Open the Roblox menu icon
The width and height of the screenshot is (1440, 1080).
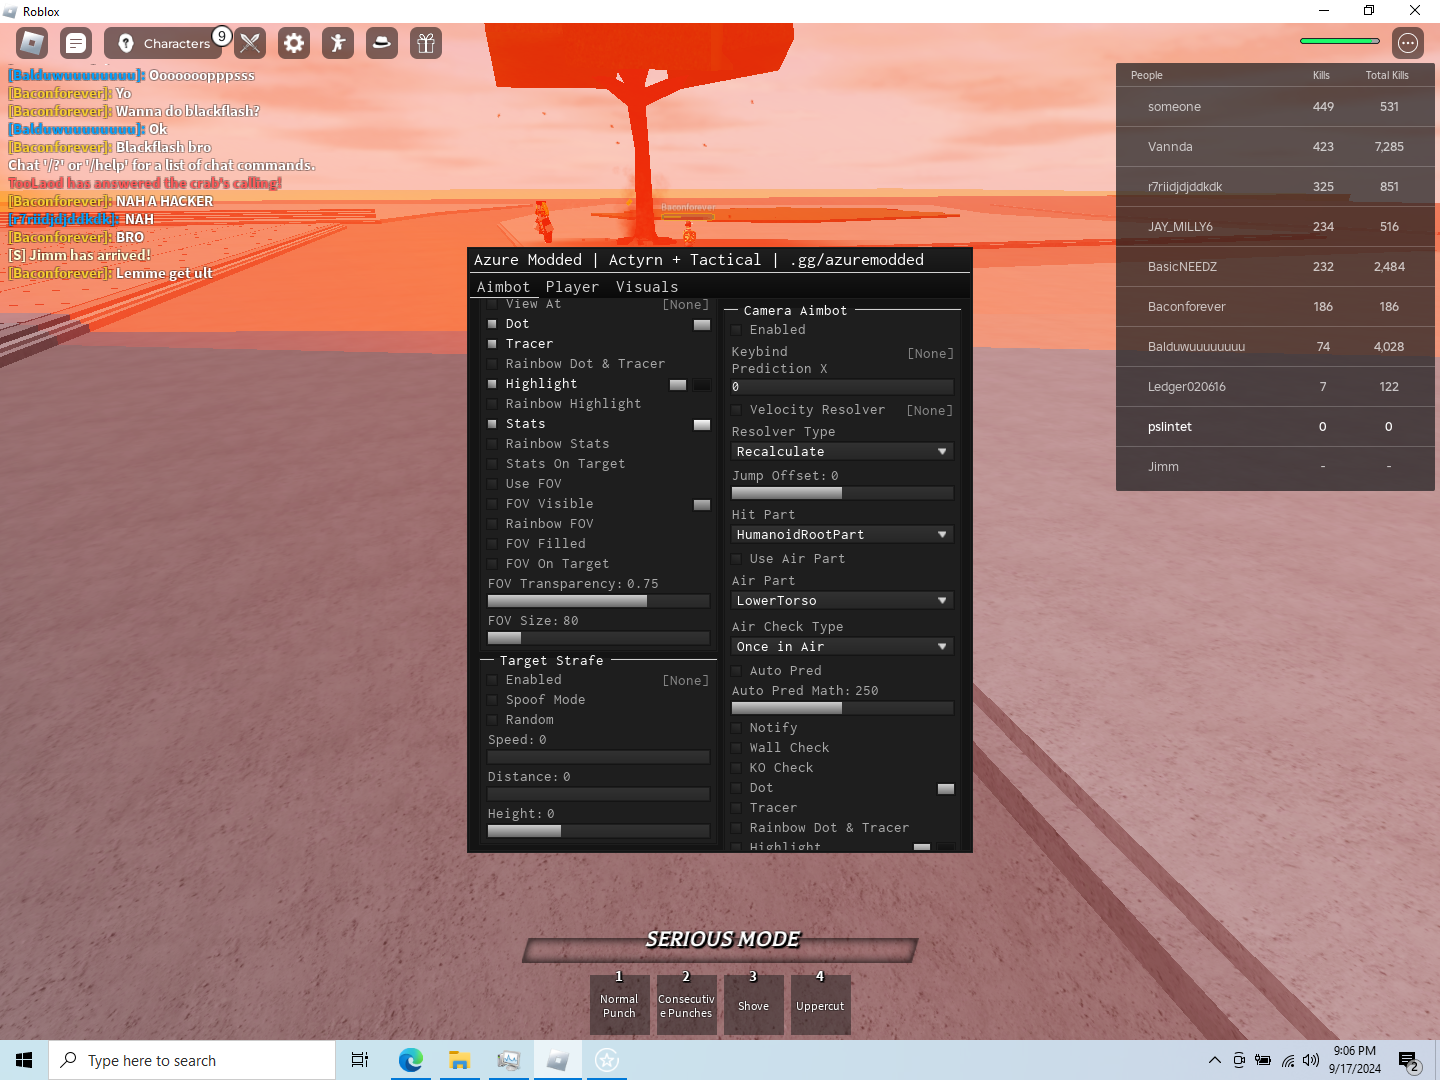(x=32, y=43)
